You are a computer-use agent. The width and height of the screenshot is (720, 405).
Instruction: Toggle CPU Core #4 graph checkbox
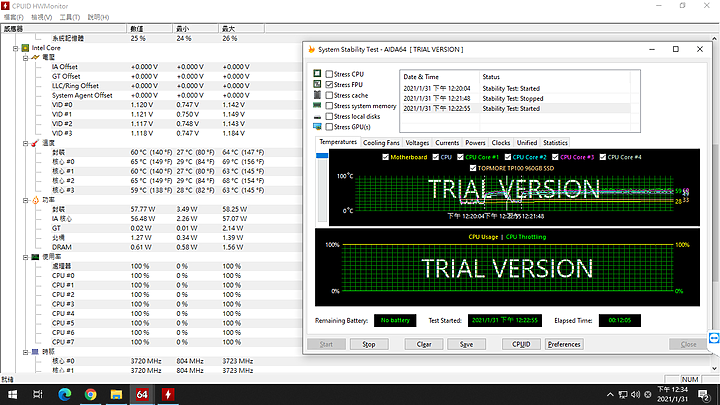click(602, 157)
